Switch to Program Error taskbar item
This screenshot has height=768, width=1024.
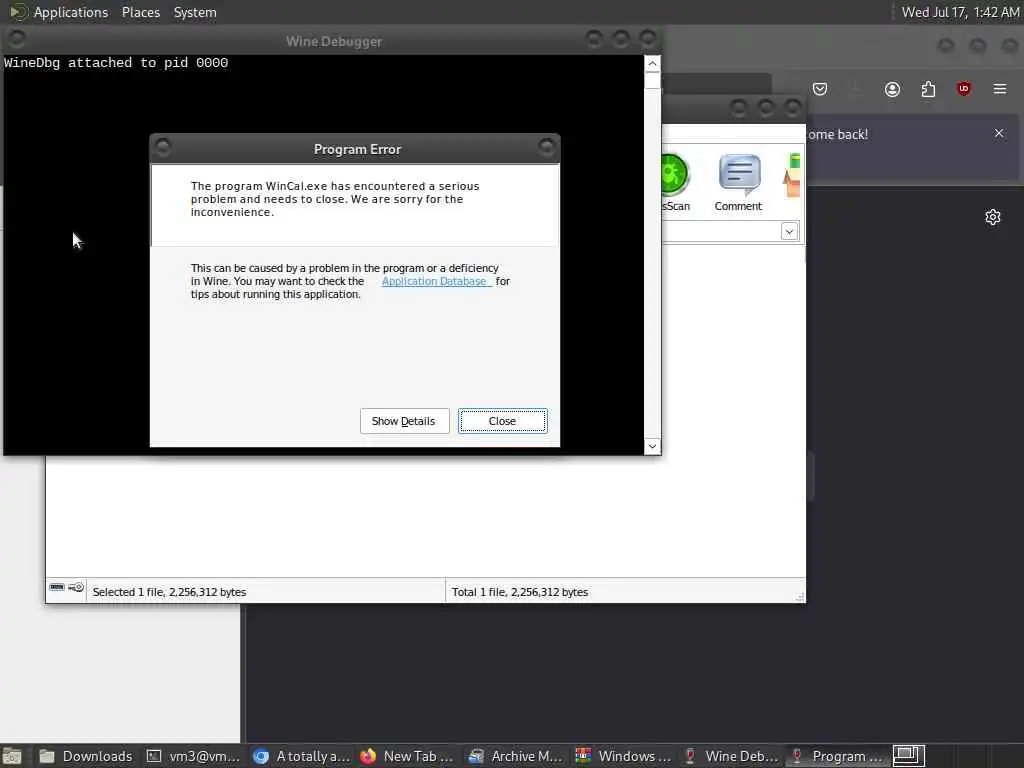[x=837, y=756]
